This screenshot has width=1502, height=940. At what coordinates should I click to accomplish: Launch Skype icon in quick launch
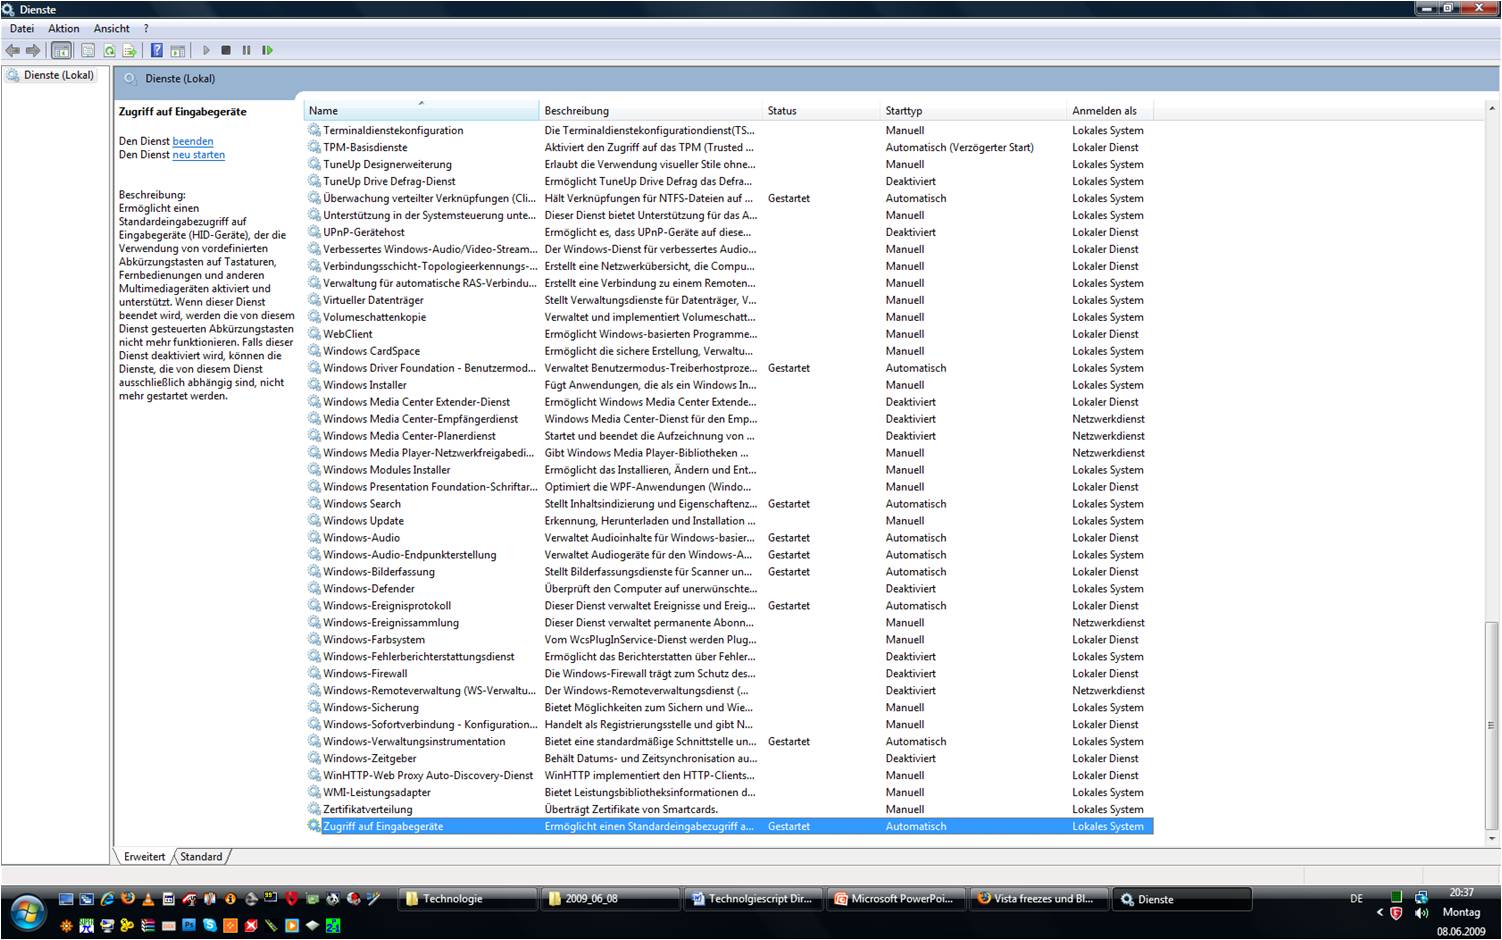click(209, 925)
